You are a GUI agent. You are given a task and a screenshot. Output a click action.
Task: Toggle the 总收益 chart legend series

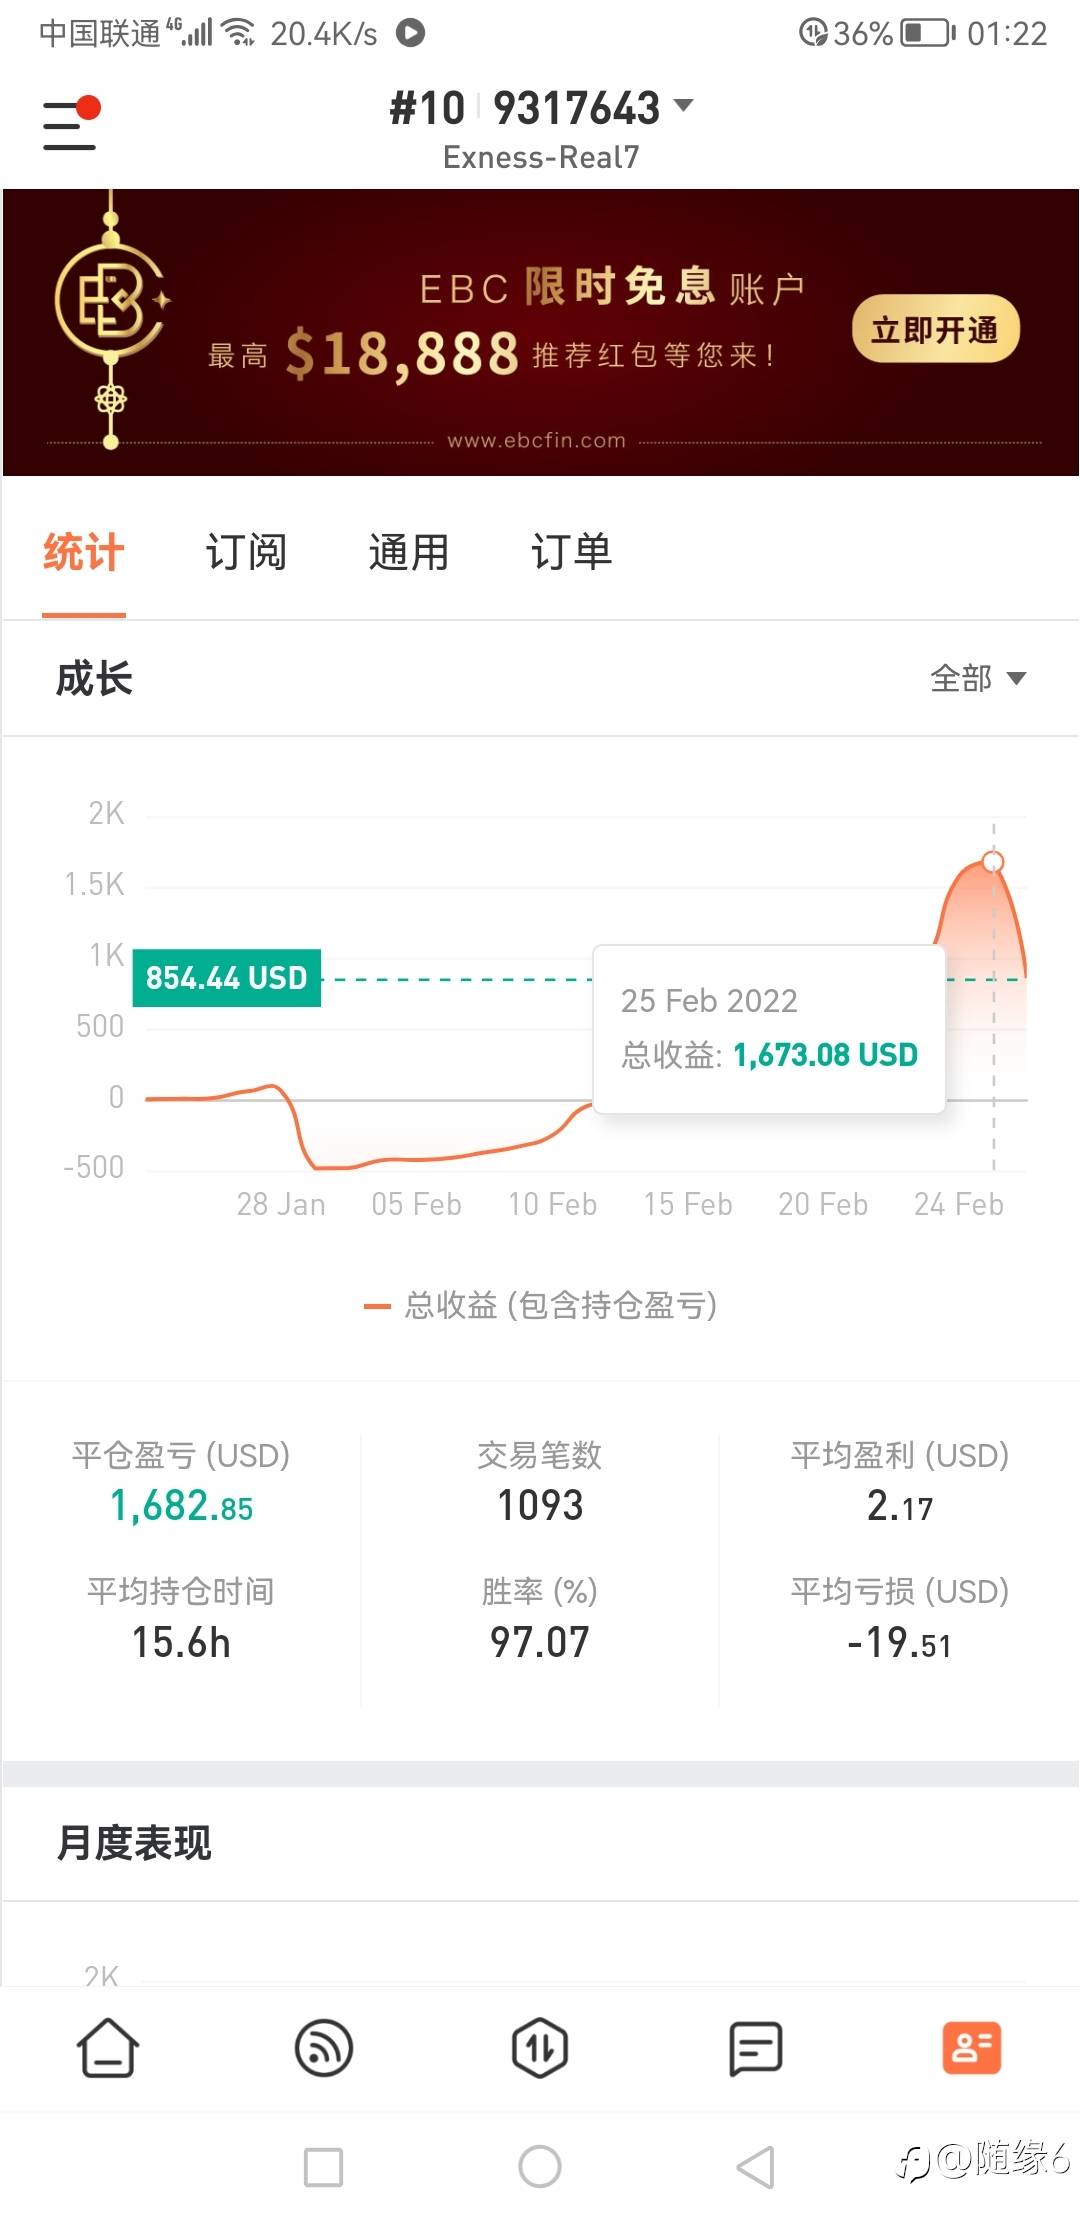point(541,1305)
